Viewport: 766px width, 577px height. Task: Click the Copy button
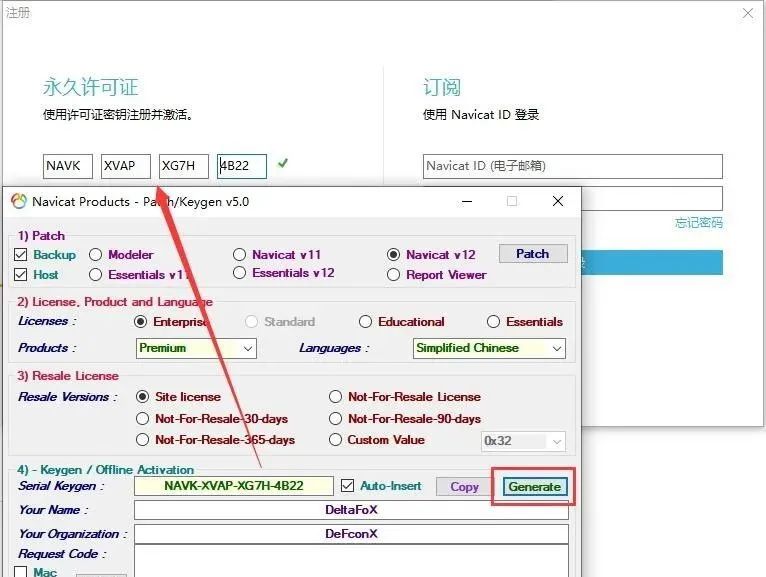464,487
